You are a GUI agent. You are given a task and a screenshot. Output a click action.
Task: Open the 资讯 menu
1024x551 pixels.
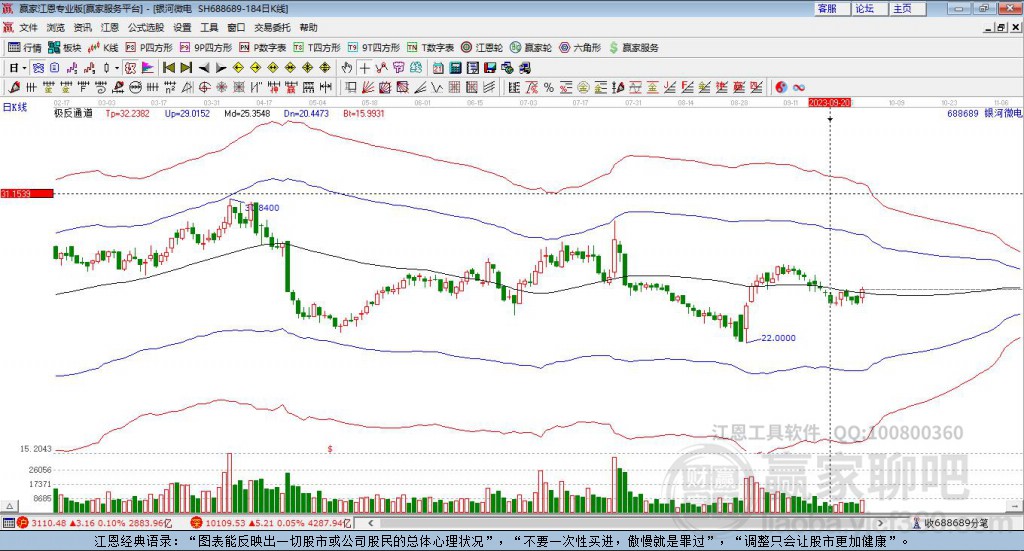[x=82, y=27]
